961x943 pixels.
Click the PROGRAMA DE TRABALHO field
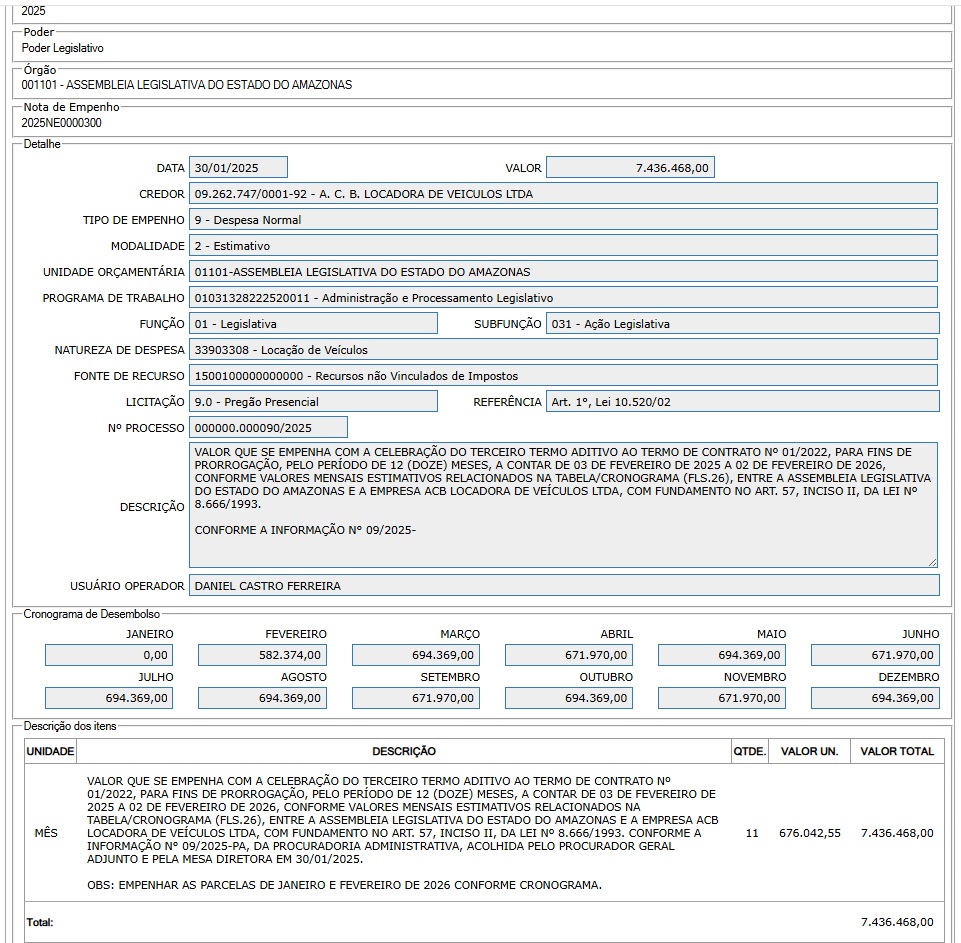562,298
